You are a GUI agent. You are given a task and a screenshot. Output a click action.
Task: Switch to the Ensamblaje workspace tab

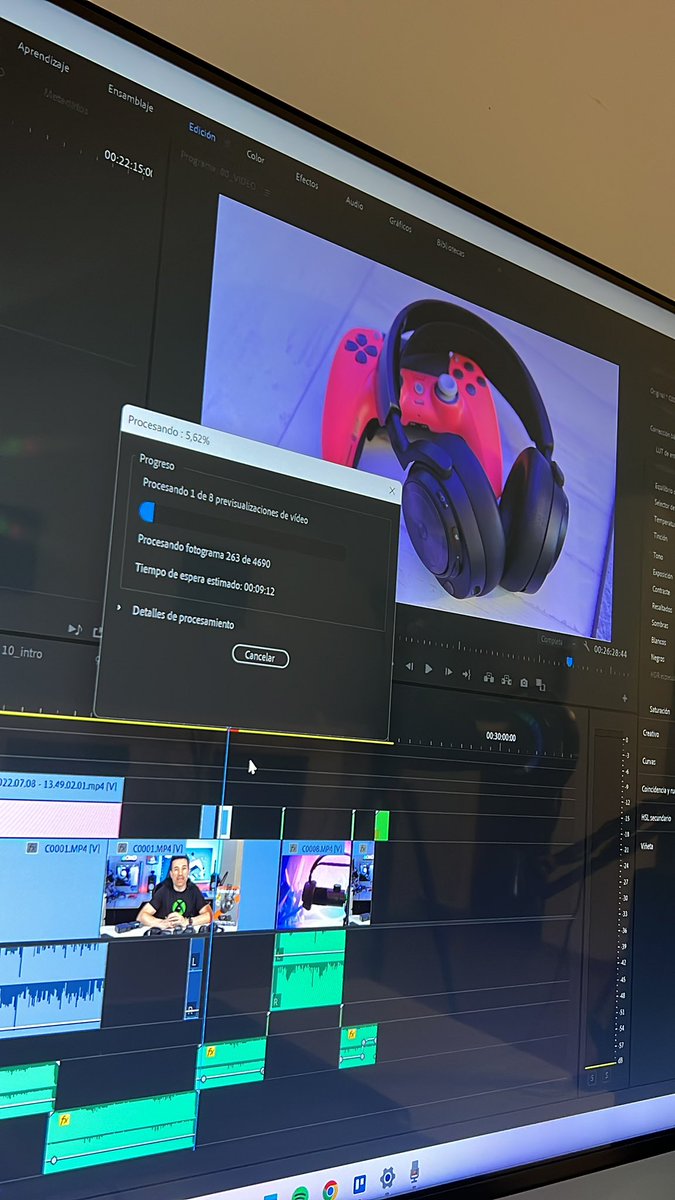[130, 98]
